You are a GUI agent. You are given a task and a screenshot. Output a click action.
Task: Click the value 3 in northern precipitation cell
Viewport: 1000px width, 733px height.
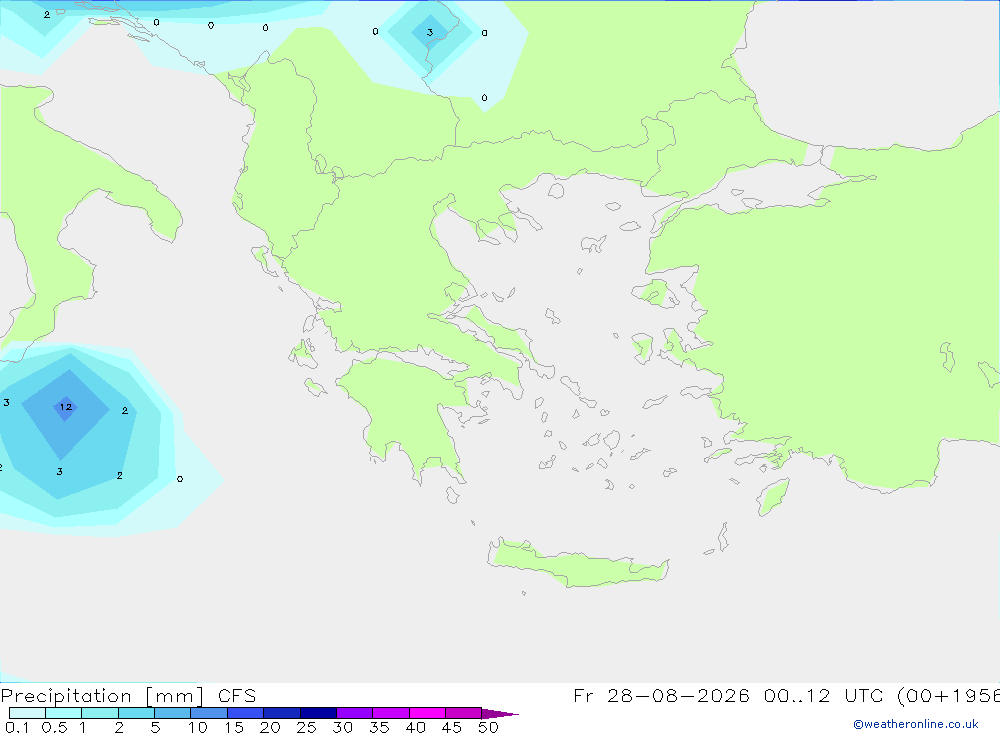pyautogui.click(x=430, y=33)
